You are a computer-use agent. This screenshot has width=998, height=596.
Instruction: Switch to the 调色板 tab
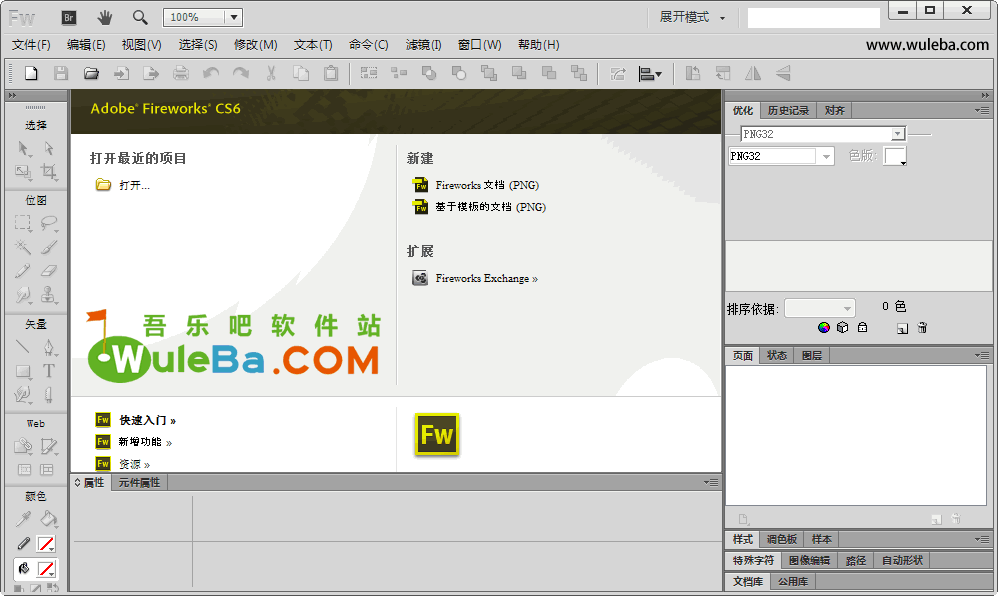coord(782,539)
